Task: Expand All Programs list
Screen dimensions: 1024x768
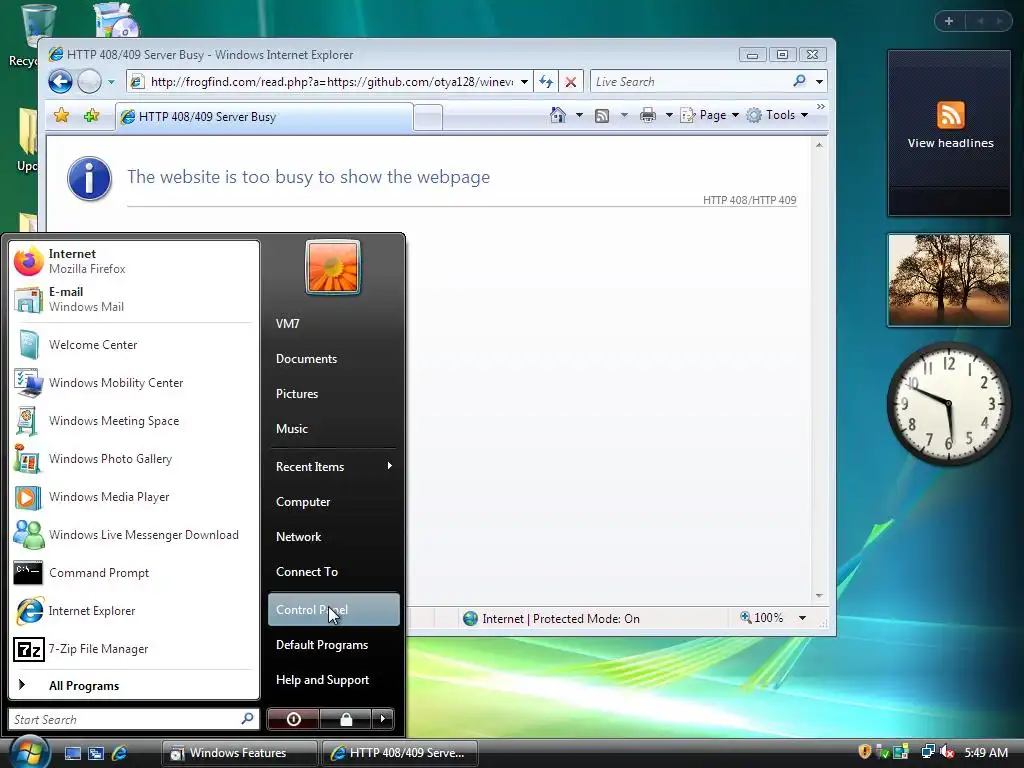Action: pyautogui.click(x=133, y=686)
